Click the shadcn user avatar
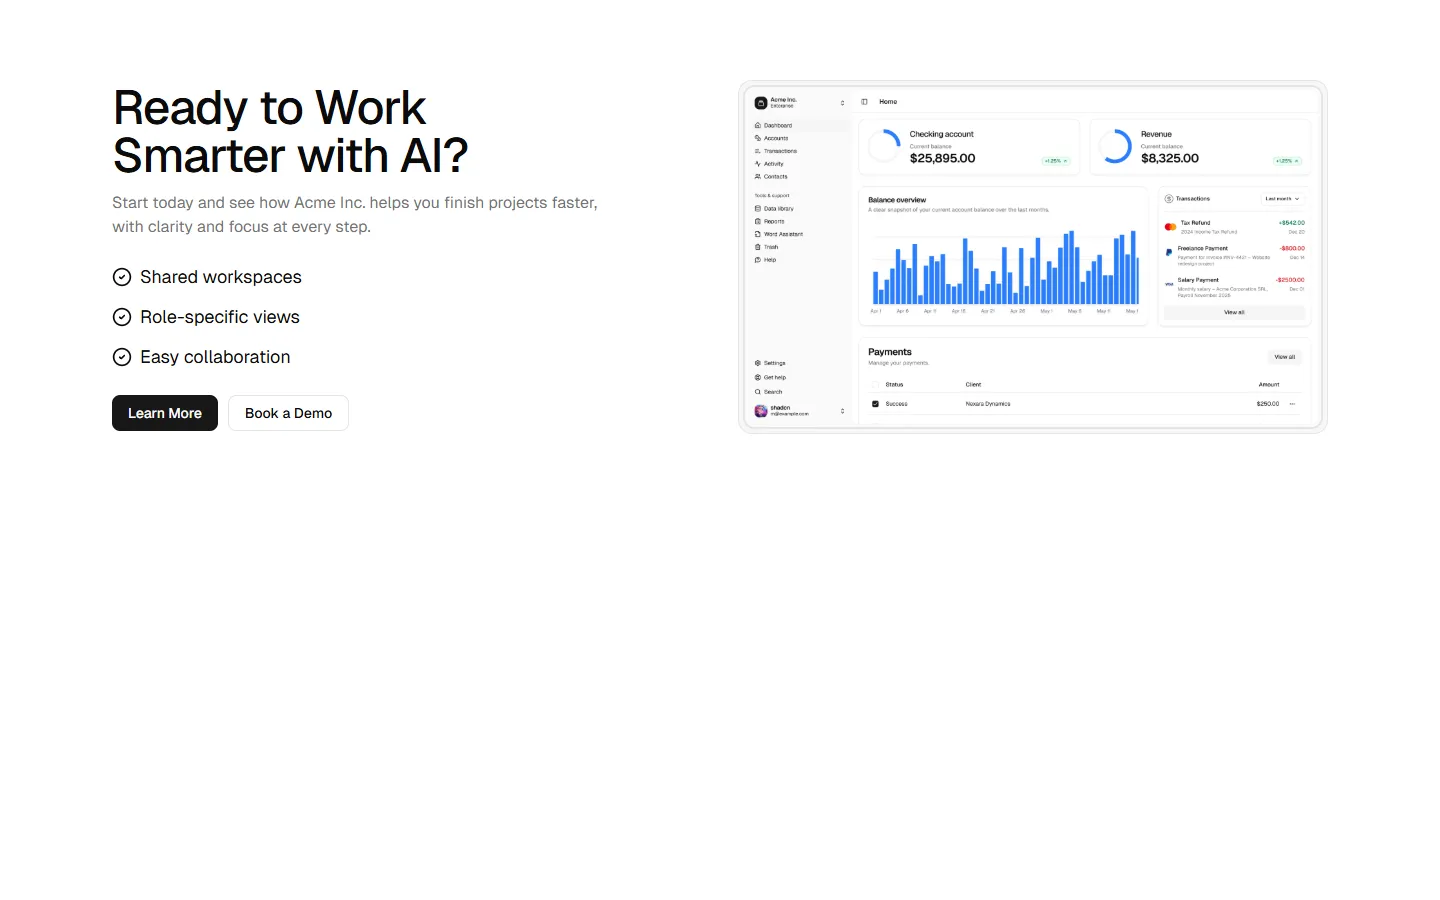1440x900 pixels. [x=761, y=411]
